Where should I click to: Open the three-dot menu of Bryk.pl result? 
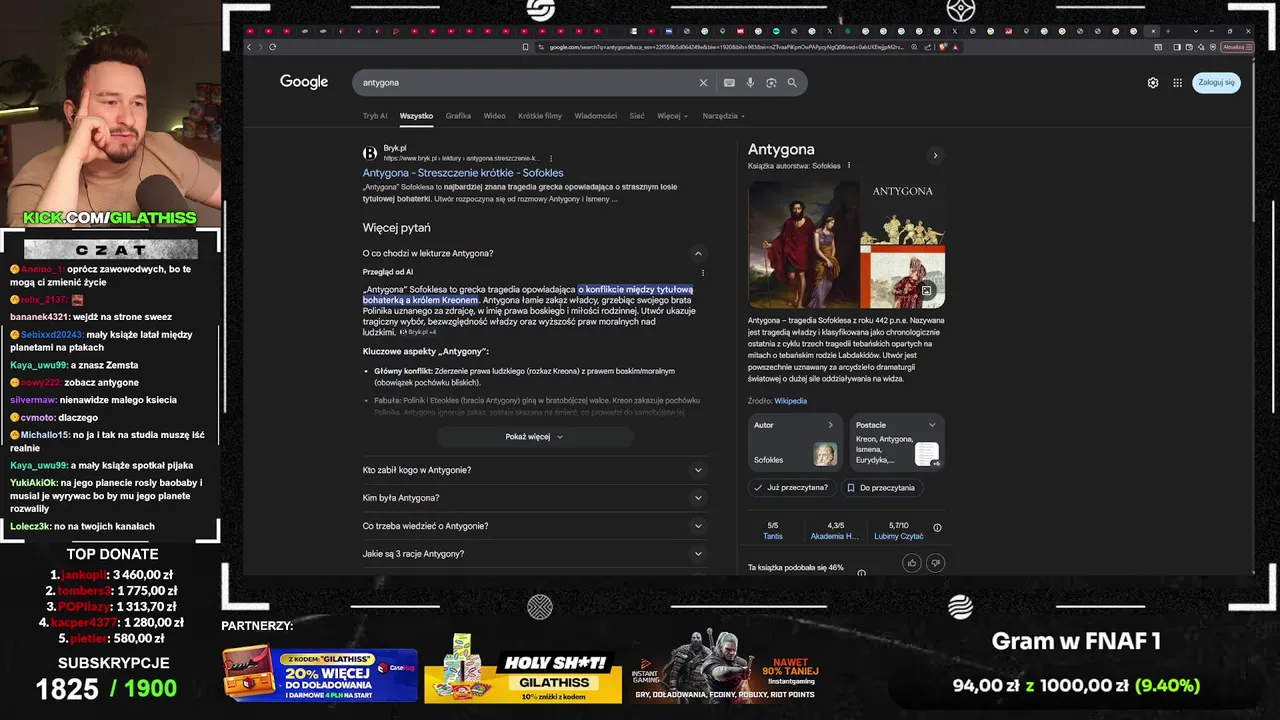tap(551, 158)
